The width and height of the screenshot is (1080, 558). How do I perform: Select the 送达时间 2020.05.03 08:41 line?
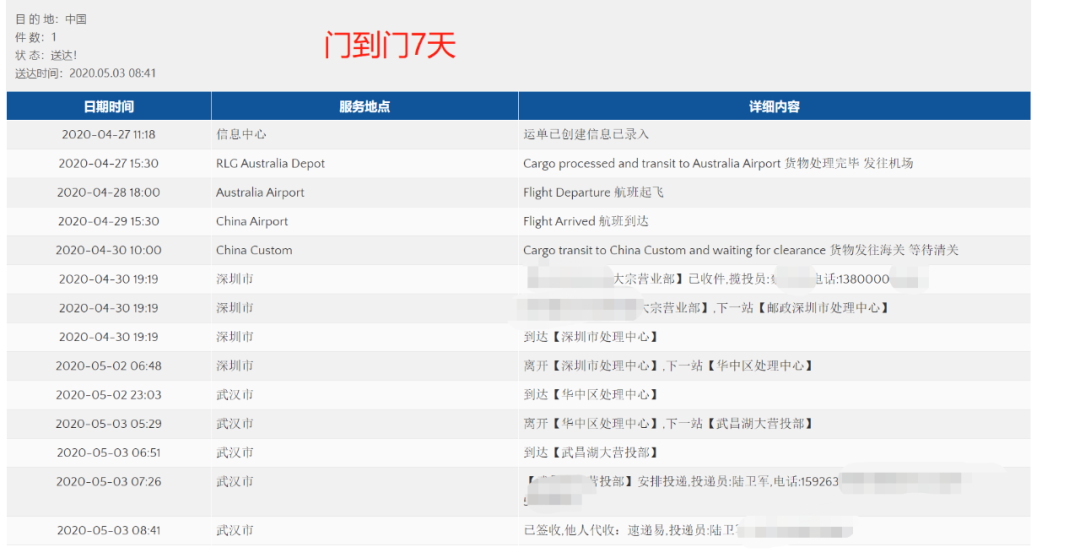tap(85, 73)
